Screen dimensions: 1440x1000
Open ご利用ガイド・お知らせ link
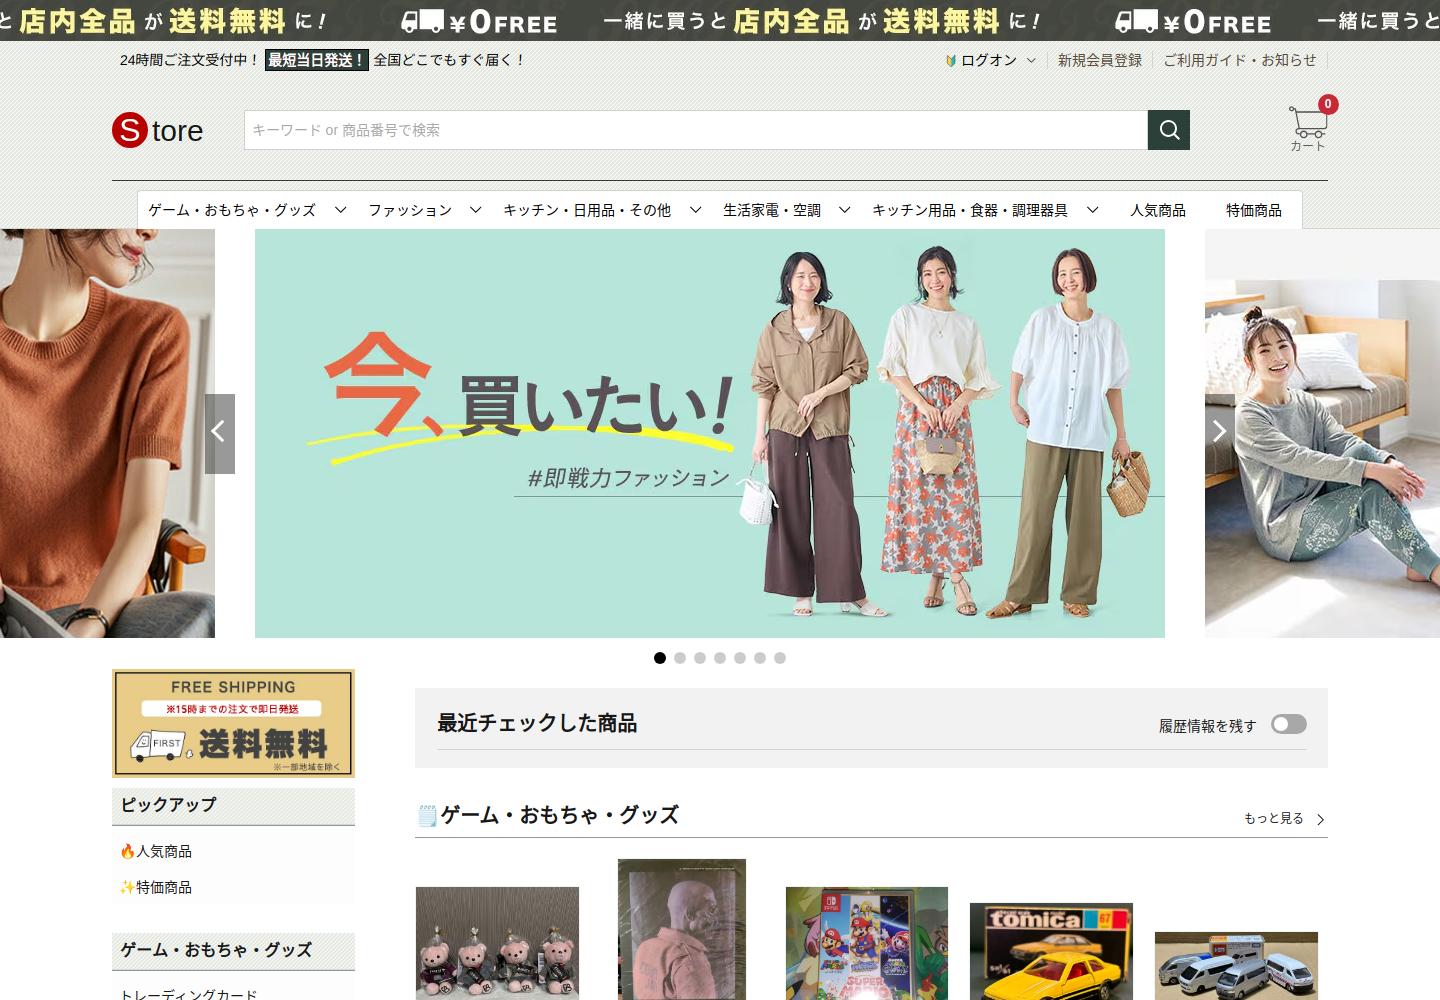1240,60
